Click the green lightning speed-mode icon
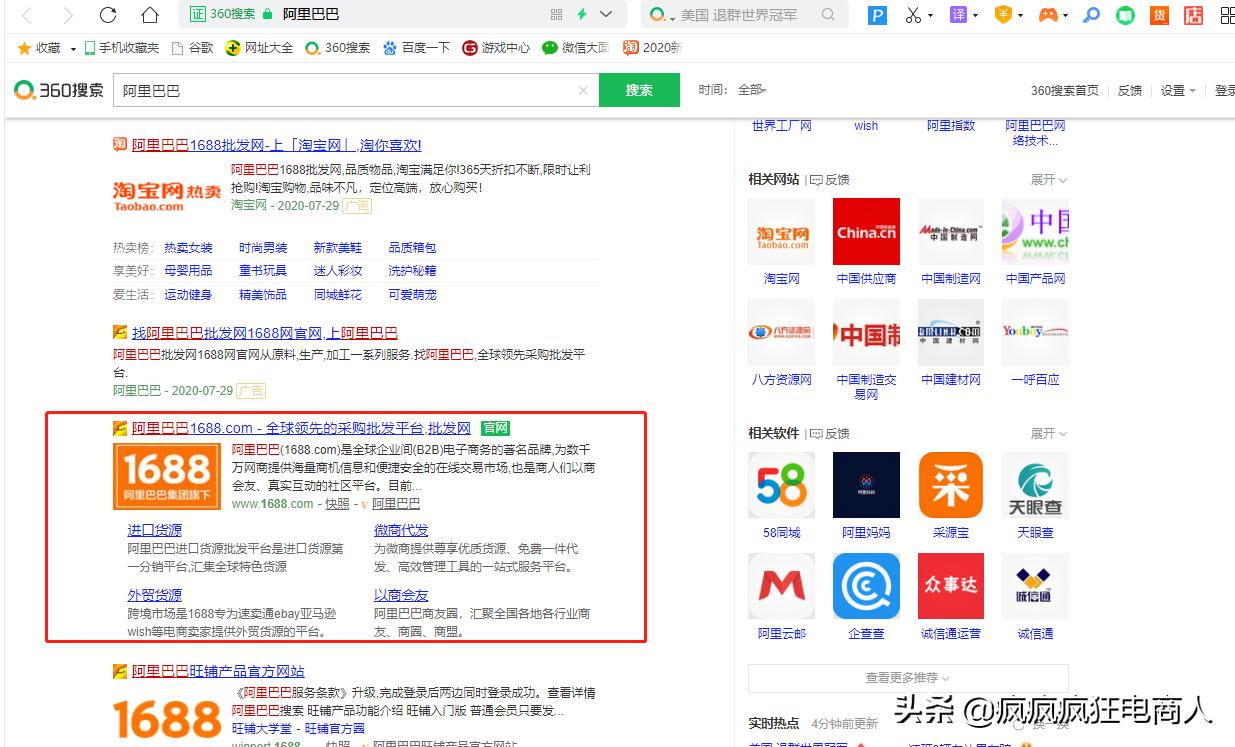 pyautogui.click(x=582, y=15)
